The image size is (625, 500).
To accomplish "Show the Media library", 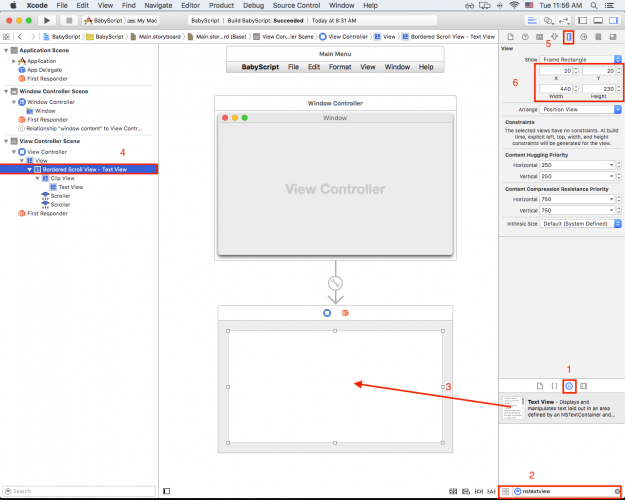I will coord(584,386).
